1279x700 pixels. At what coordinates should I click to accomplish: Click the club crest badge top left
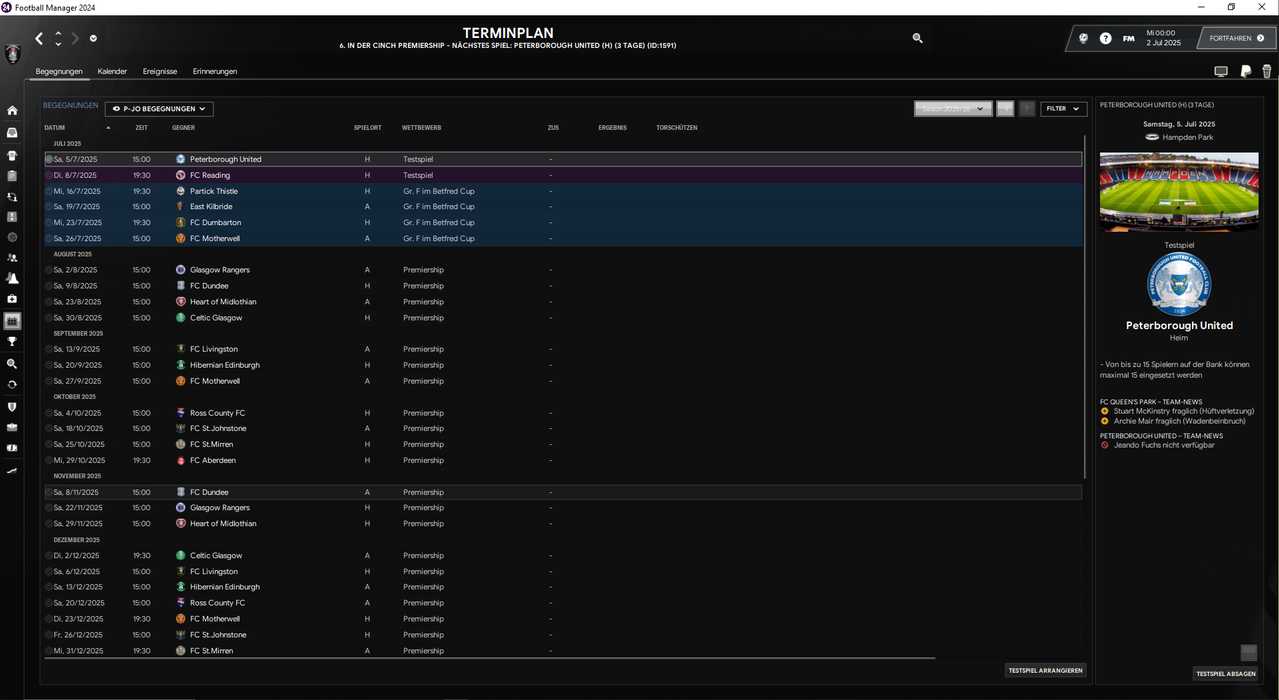tap(12, 53)
